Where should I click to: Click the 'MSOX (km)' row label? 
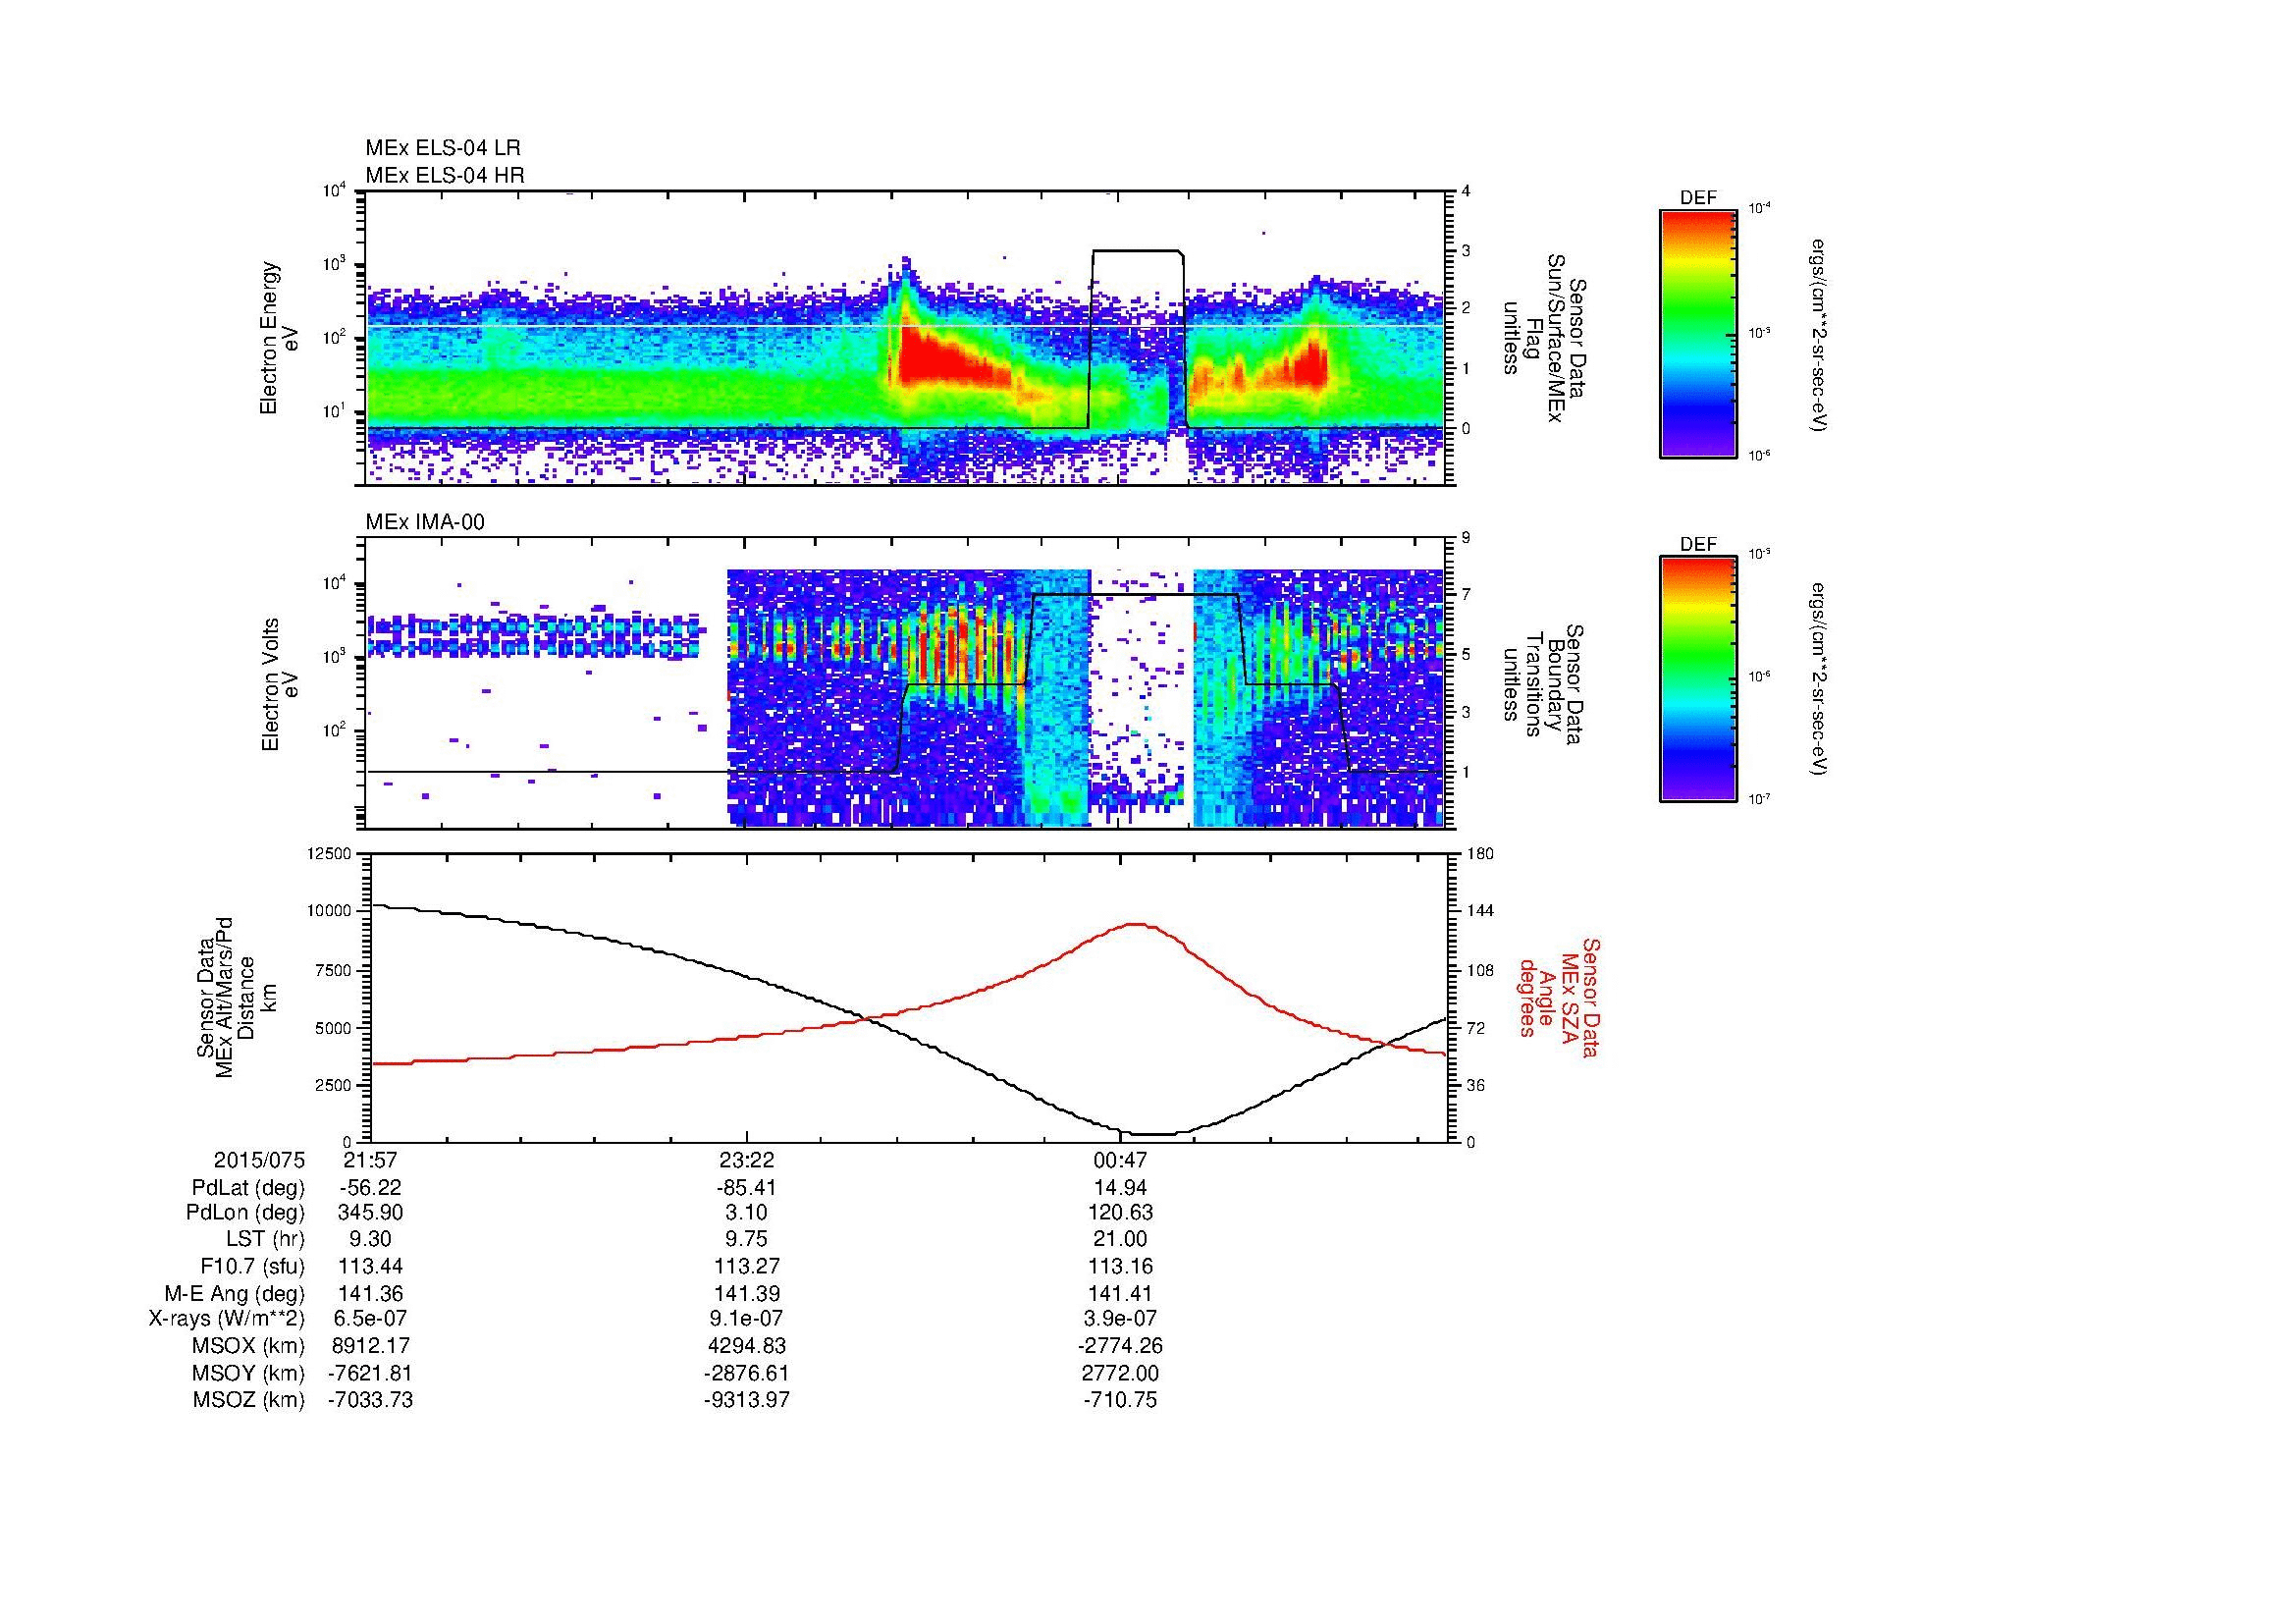[x=249, y=1346]
